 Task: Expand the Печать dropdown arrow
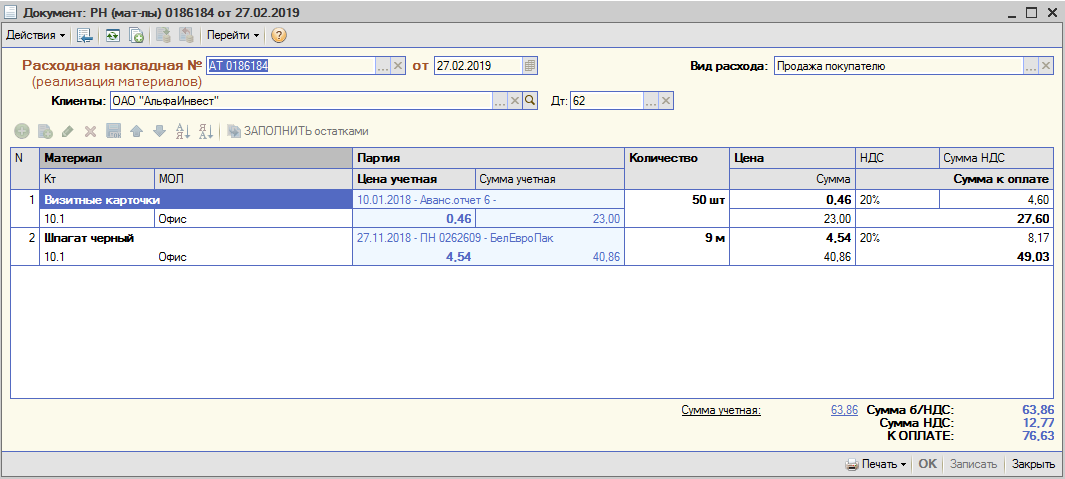[x=903, y=465]
